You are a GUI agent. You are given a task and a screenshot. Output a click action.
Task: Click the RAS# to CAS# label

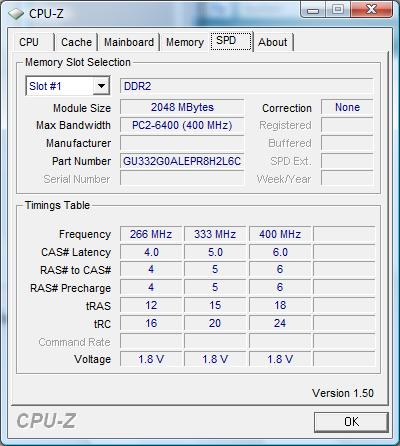75,270
